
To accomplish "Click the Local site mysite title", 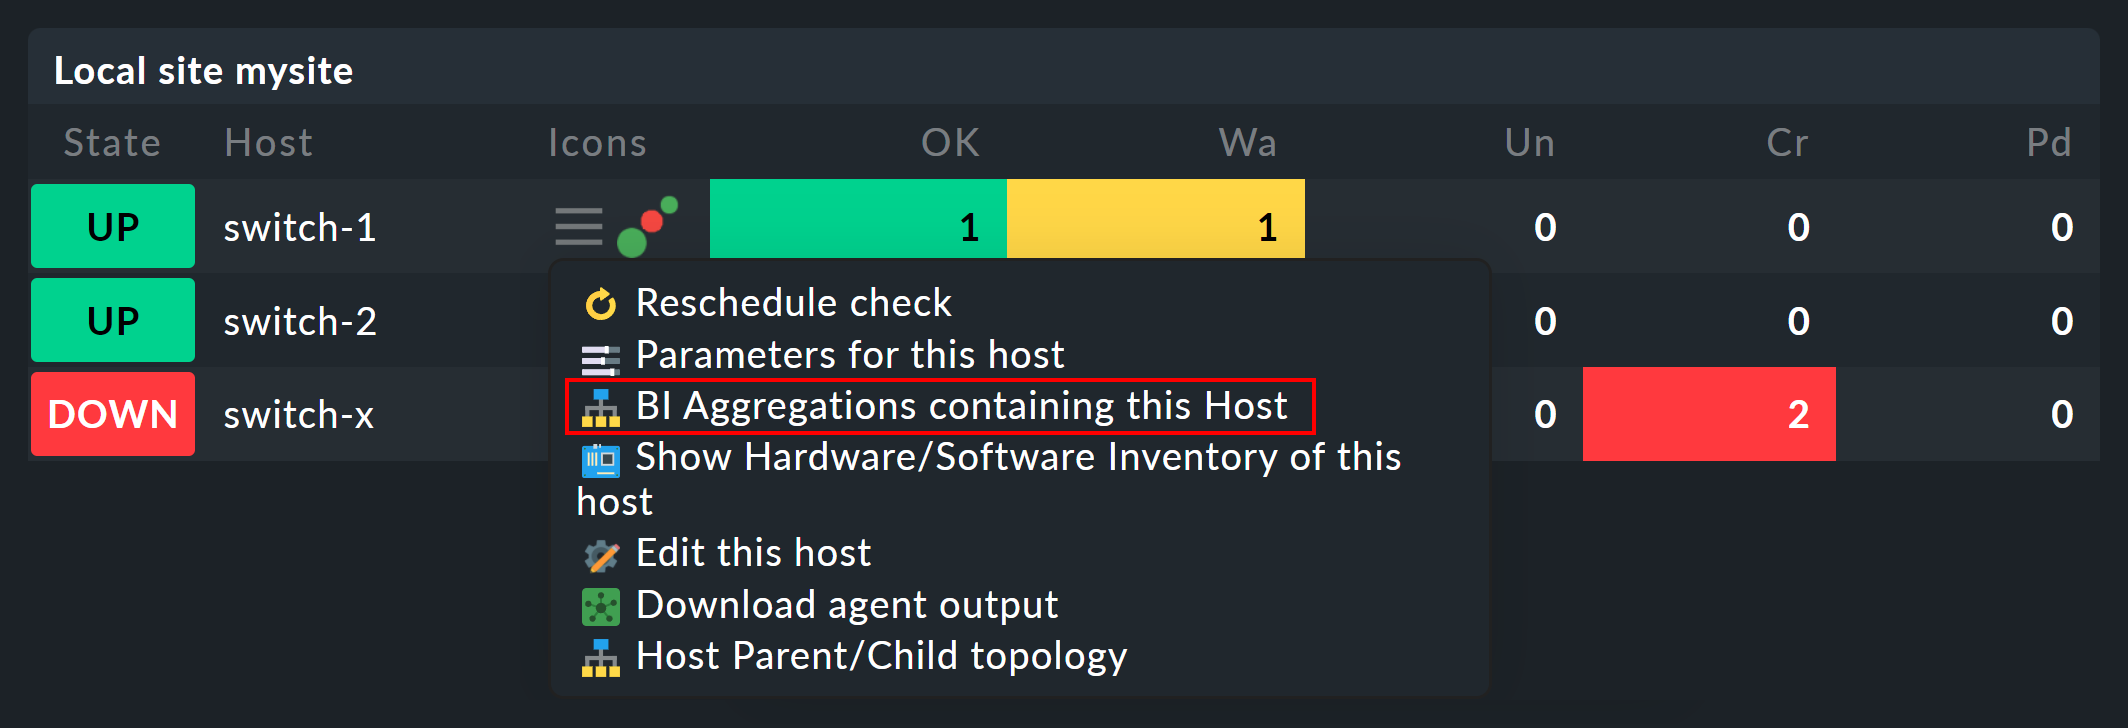I will (204, 70).
